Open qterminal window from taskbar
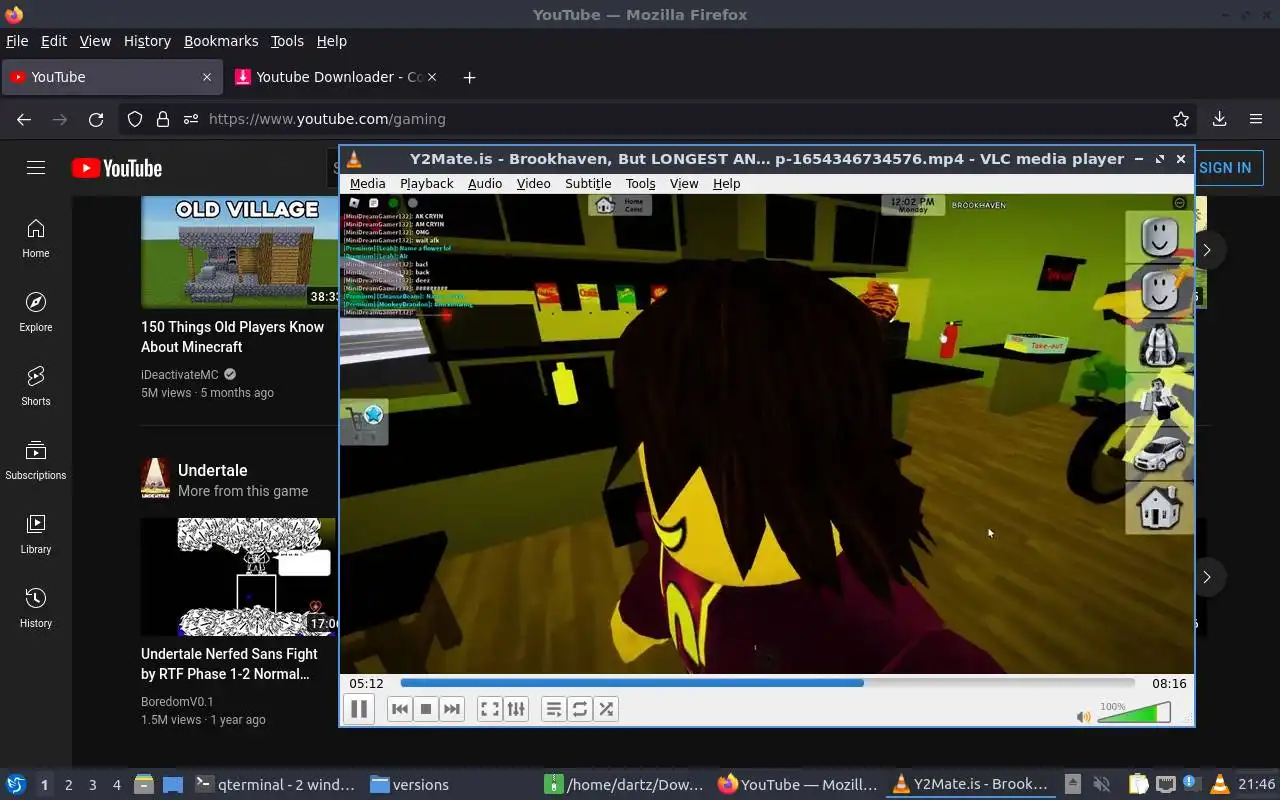This screenshot has width=1280, height=800. pos(275,785)
